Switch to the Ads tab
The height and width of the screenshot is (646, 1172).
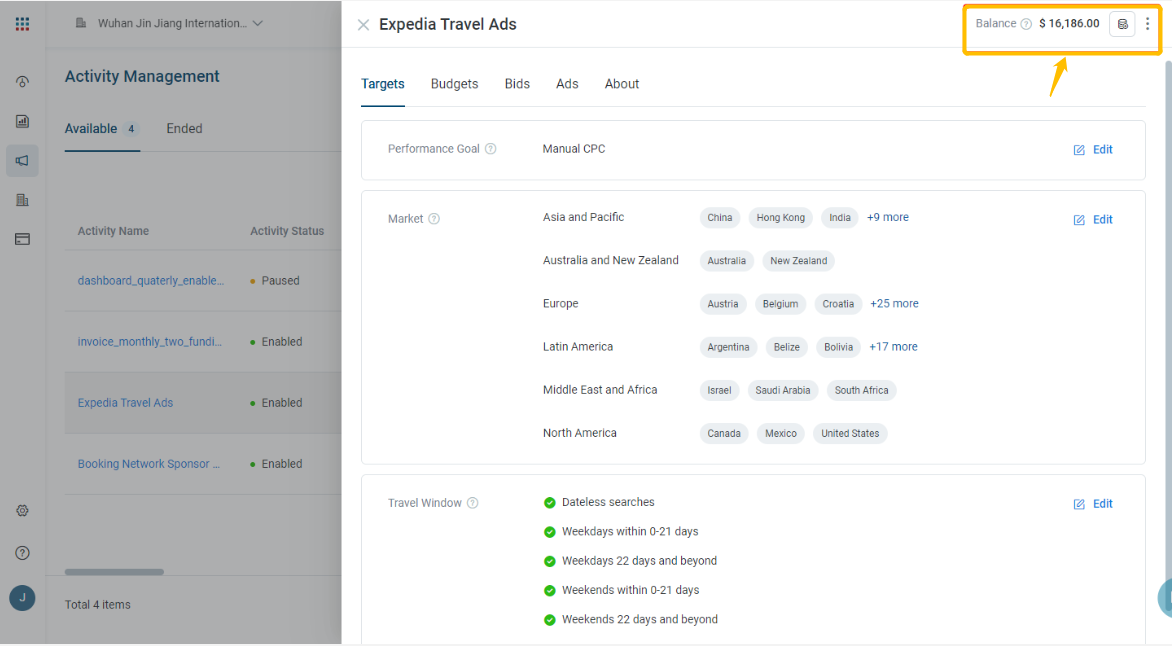567,84
